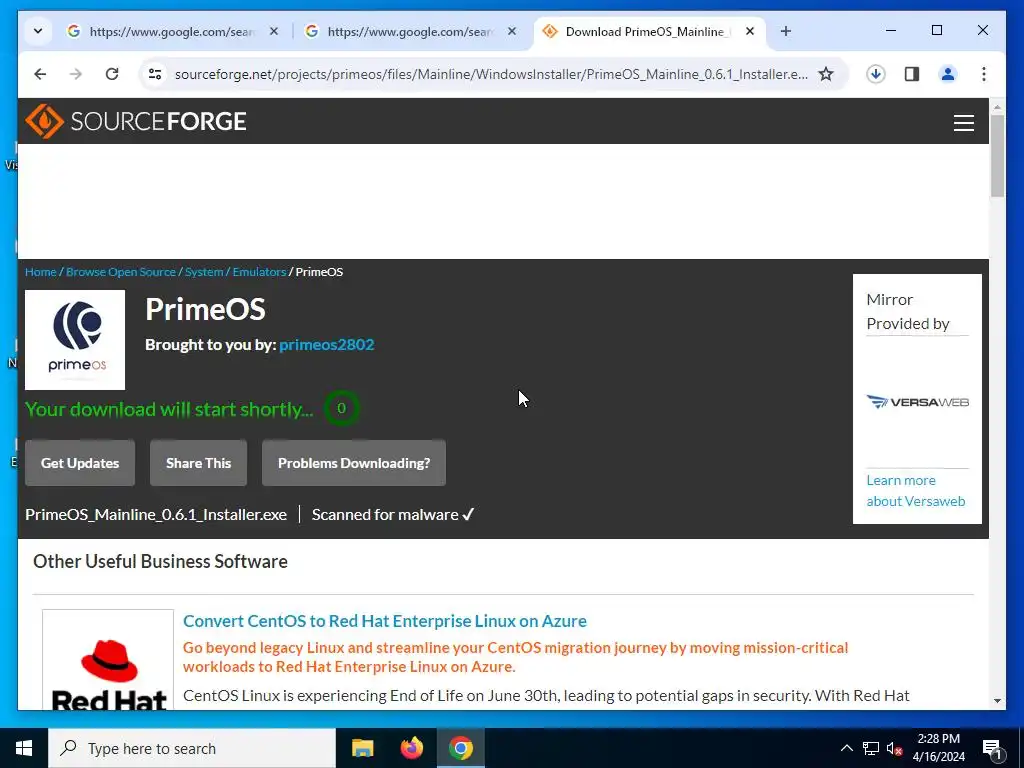View site information icon in address bar
The width and height of the screenshot is (1024, 768).
pos(155,74)
